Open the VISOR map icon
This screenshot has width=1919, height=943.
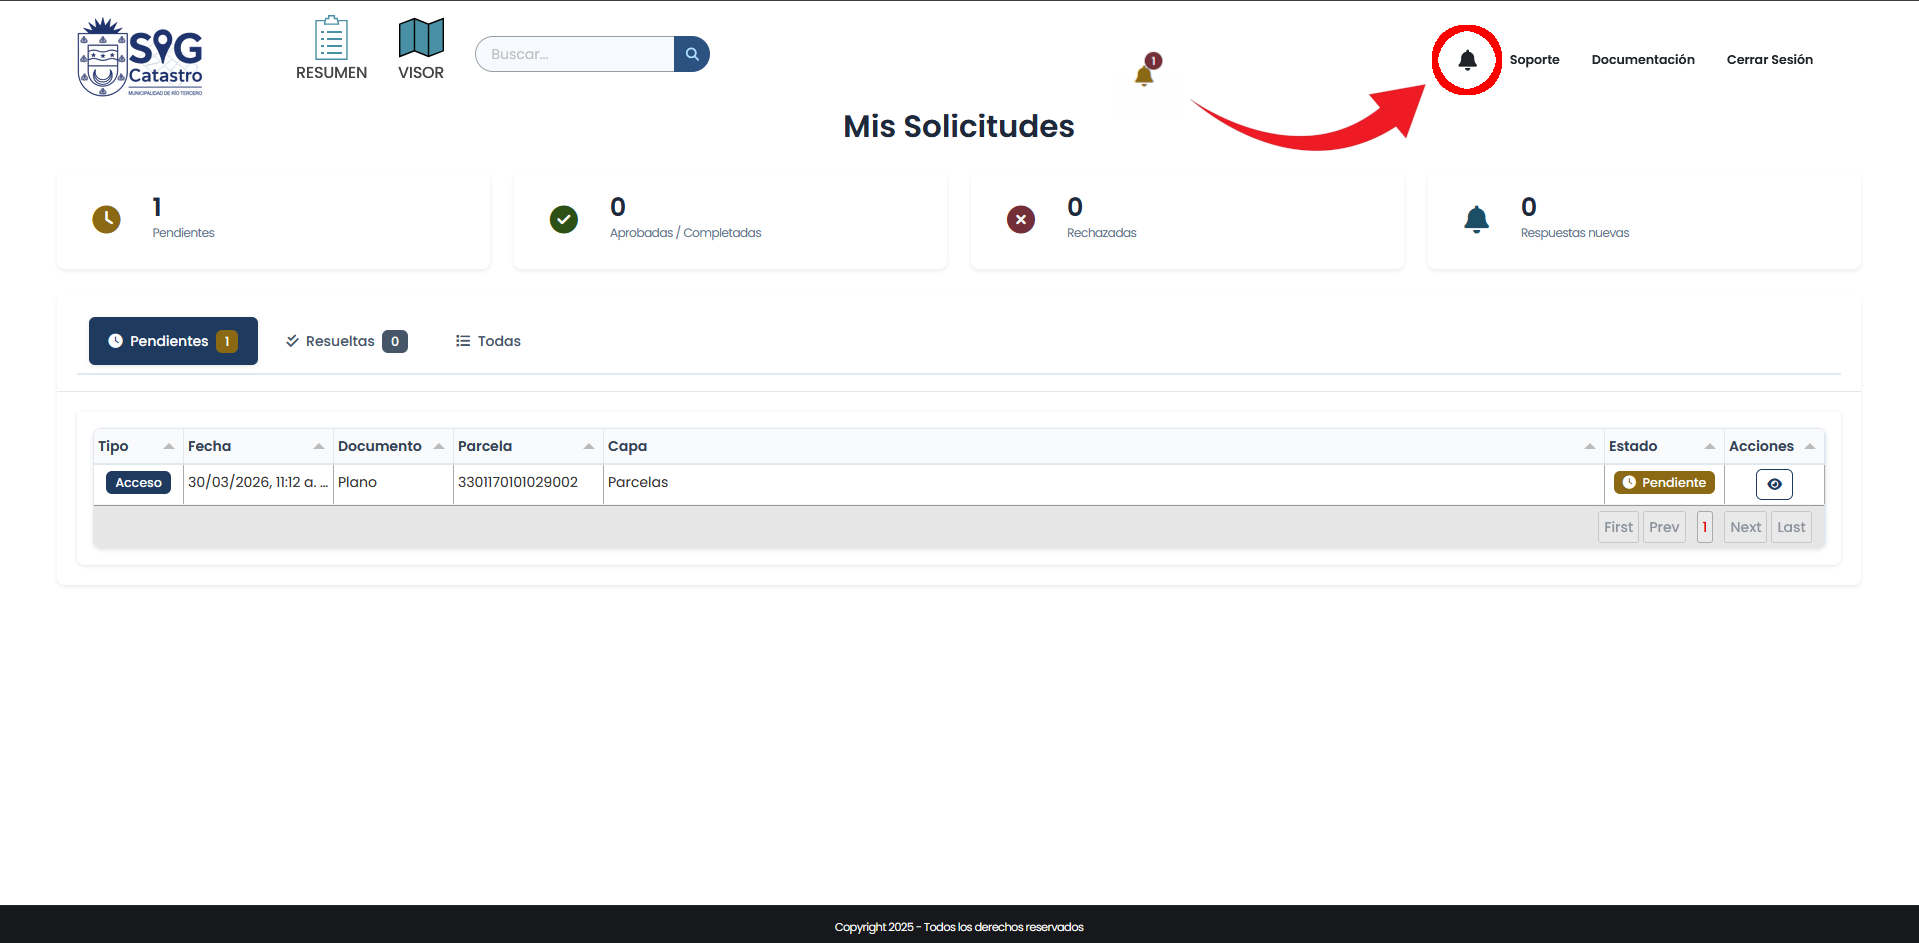(421, 39)
